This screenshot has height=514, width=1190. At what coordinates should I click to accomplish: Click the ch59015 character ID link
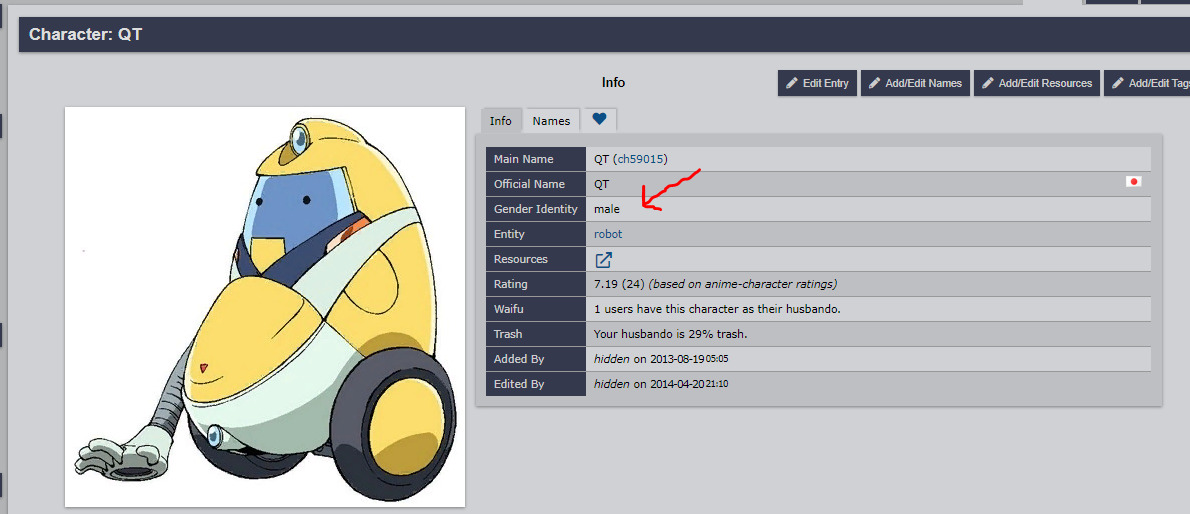(640, 159)
